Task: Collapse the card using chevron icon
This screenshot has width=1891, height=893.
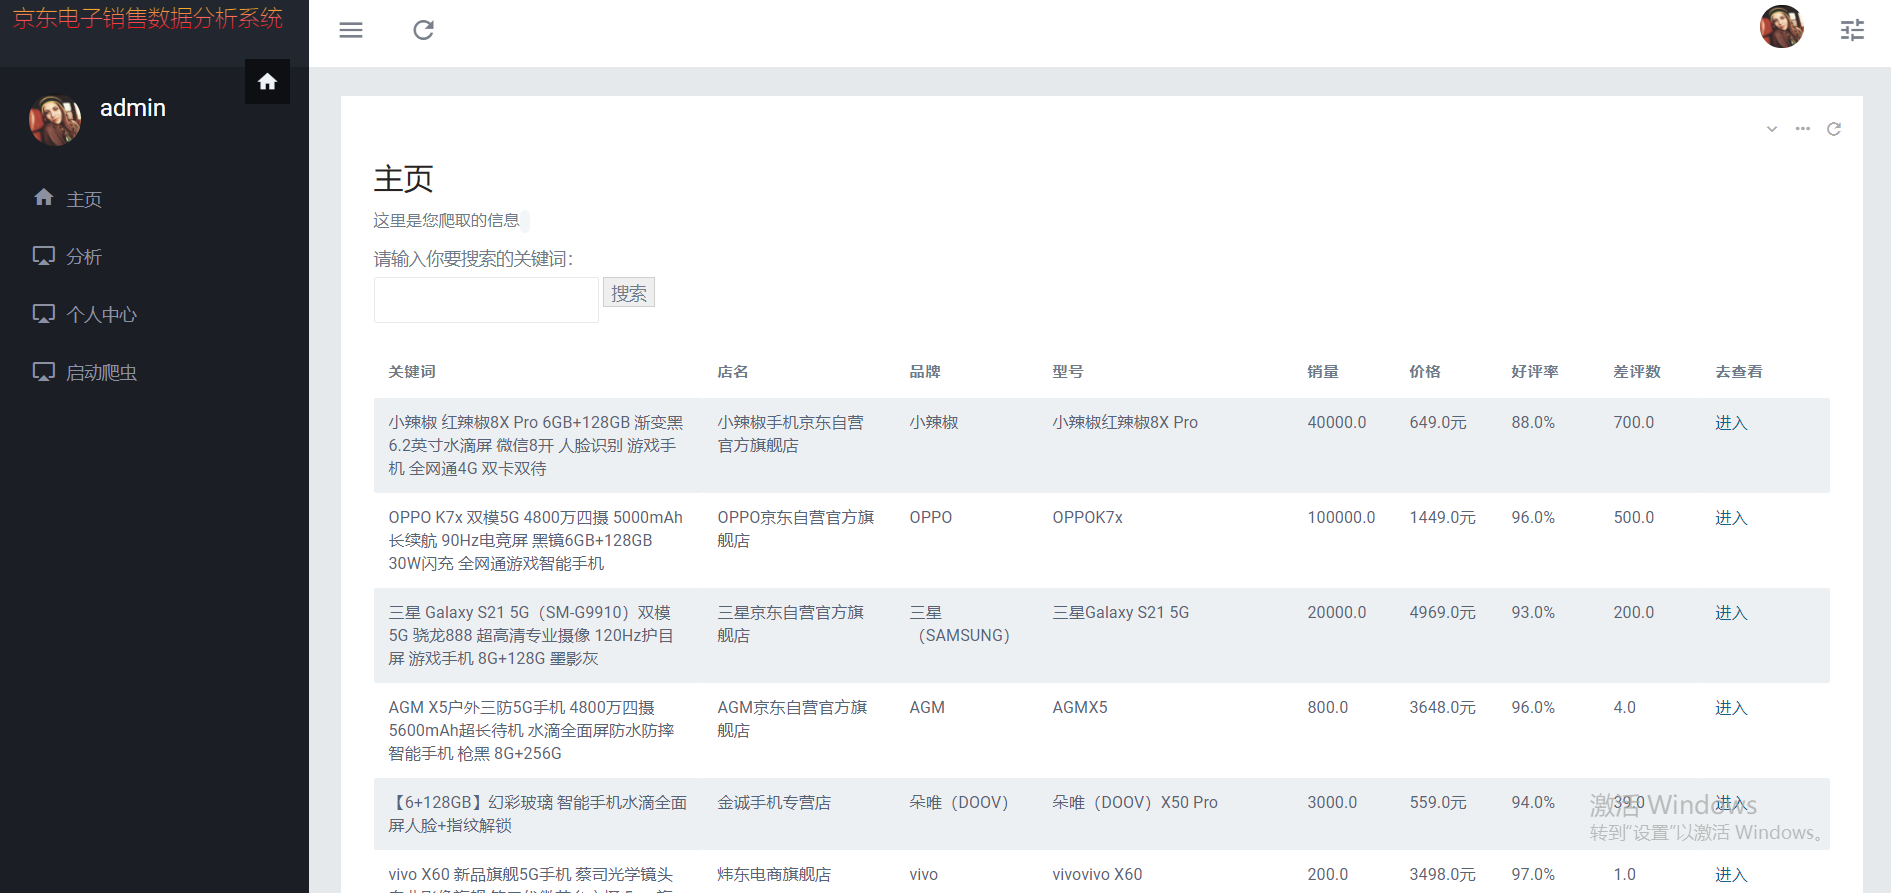Action: pos(1771,129)
